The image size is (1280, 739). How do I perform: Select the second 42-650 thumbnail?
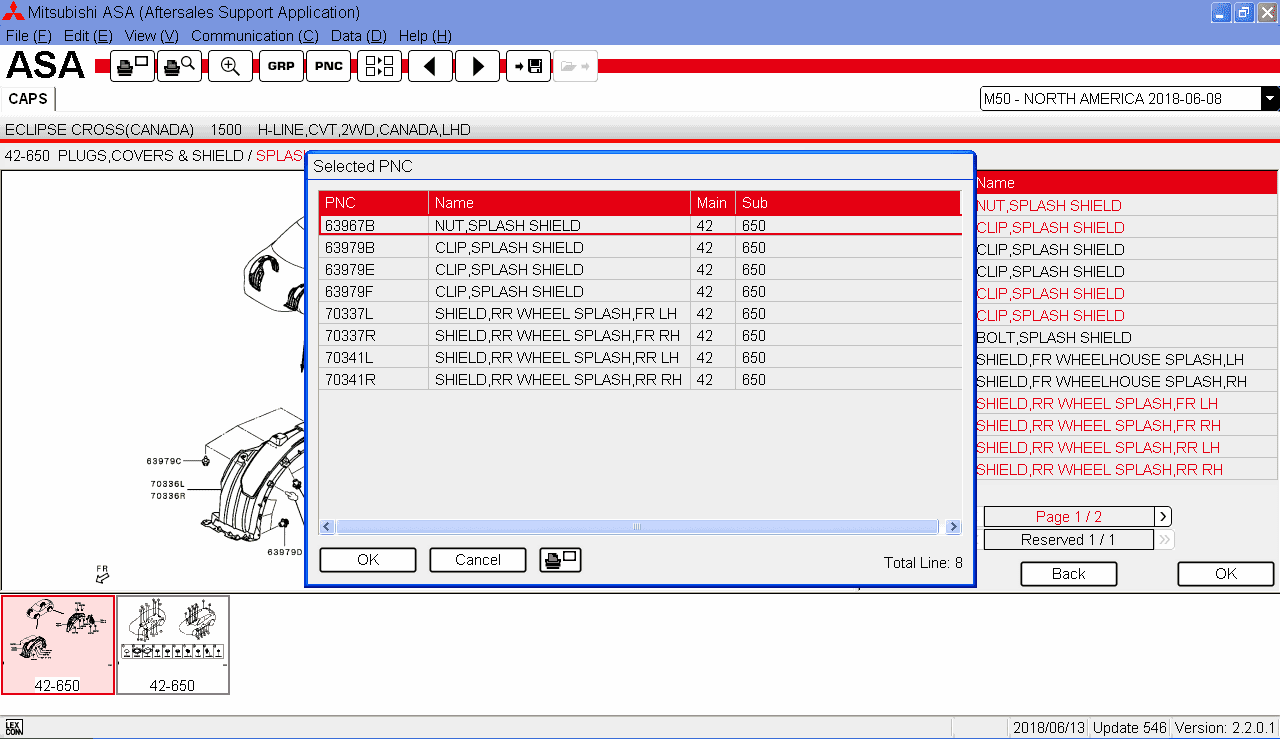(x=173, y=645)
